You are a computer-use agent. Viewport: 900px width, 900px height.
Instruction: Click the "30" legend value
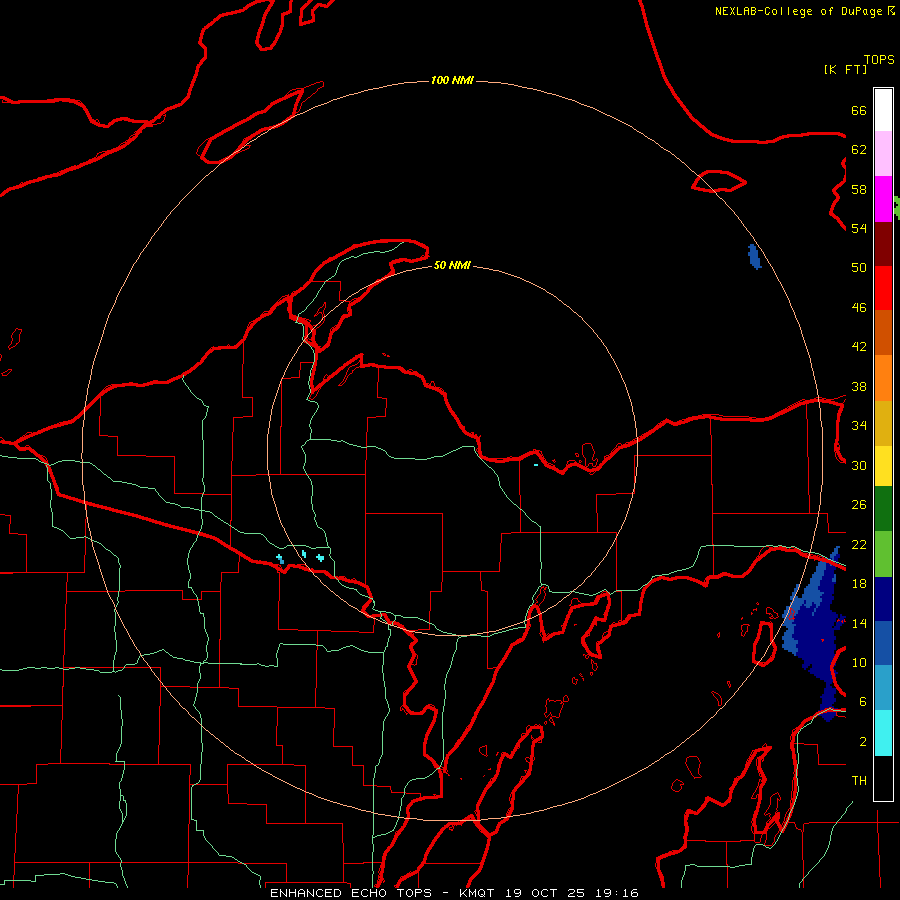[x=859, y=465]
